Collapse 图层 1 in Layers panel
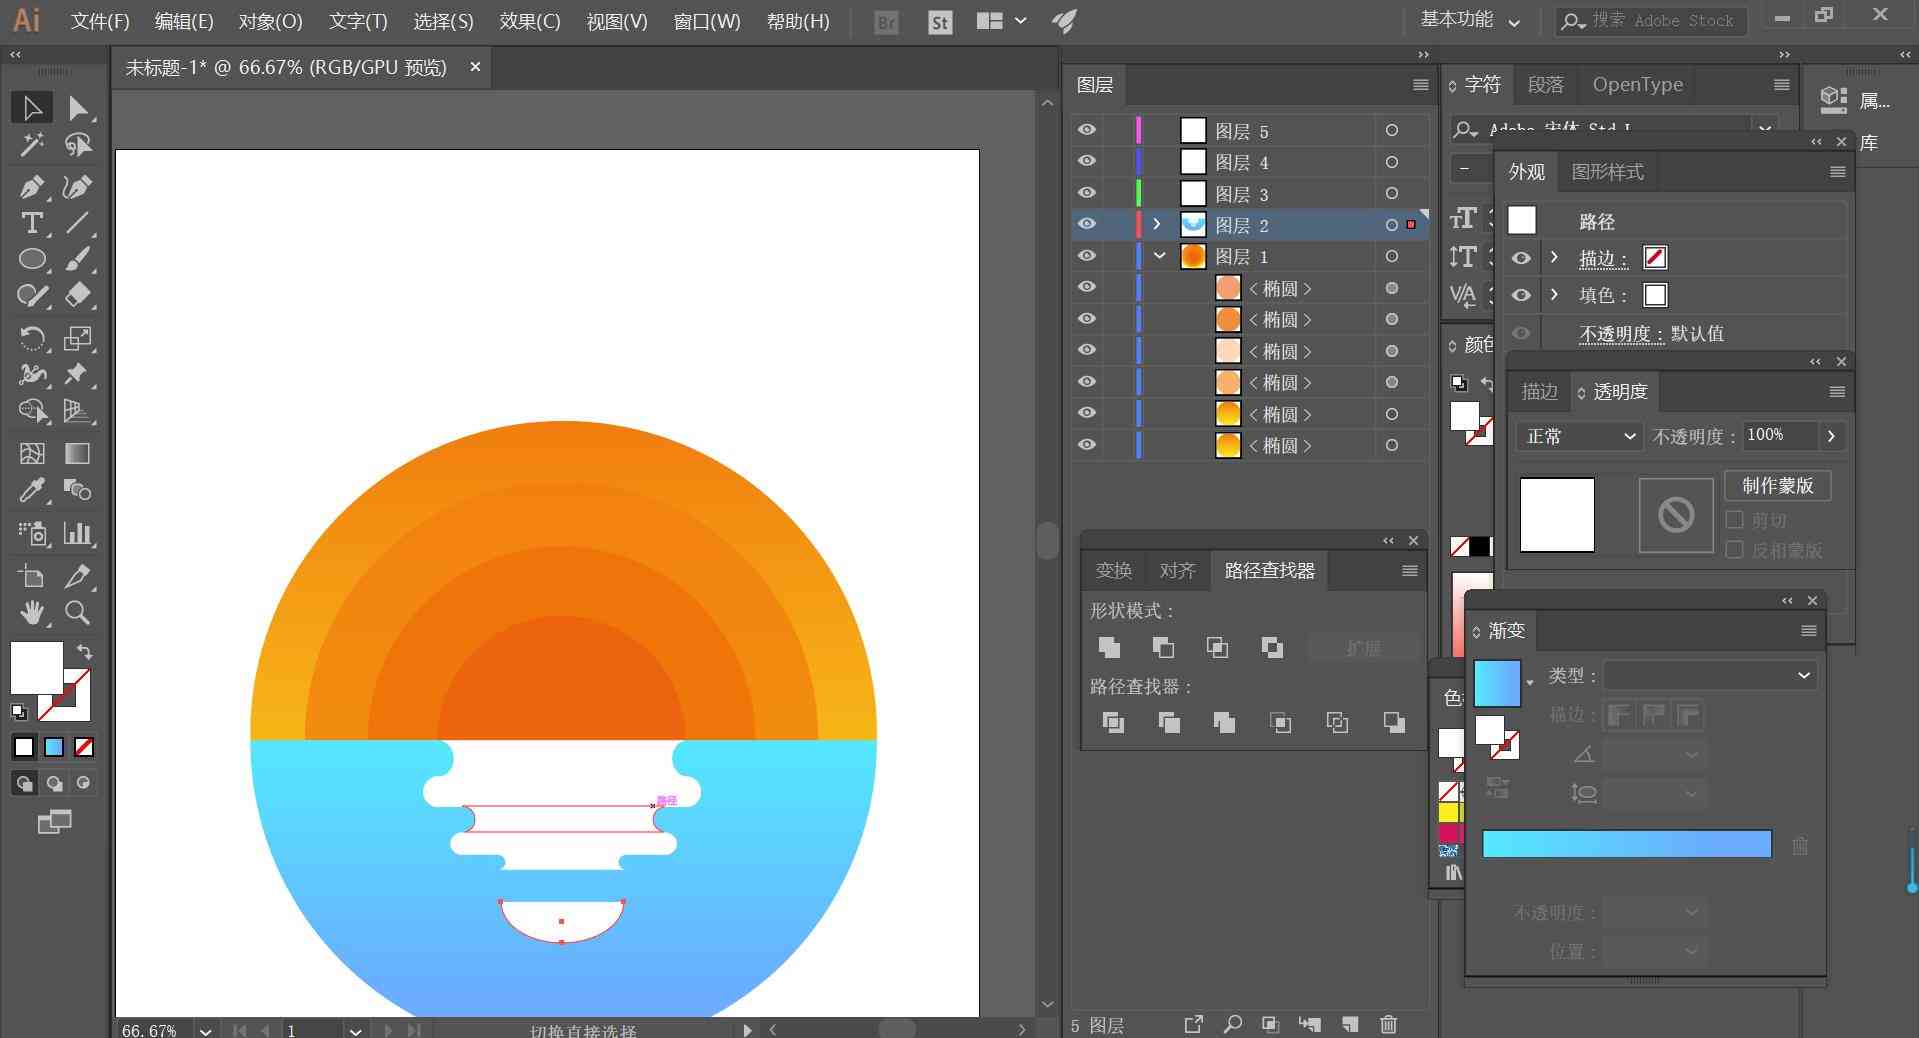Viewport: 1919px width, 1038px height. [x=1159, y=256]
